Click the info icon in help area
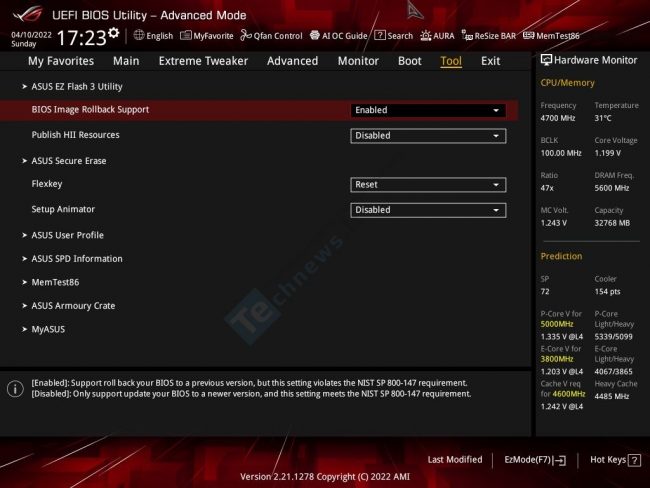650x488 pixels. coord(15,389)
